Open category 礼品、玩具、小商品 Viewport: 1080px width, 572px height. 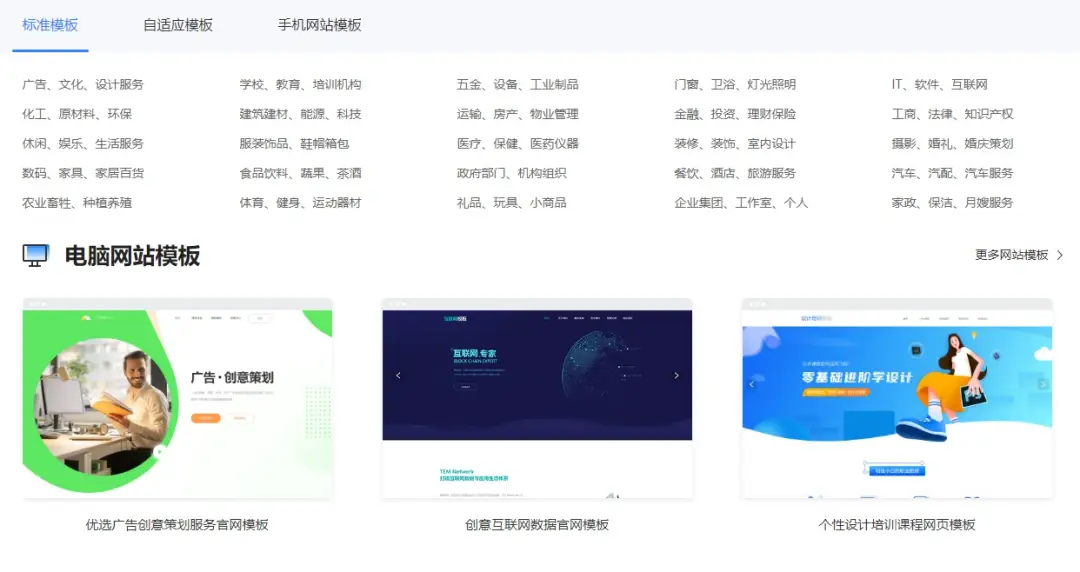(511, 203)
